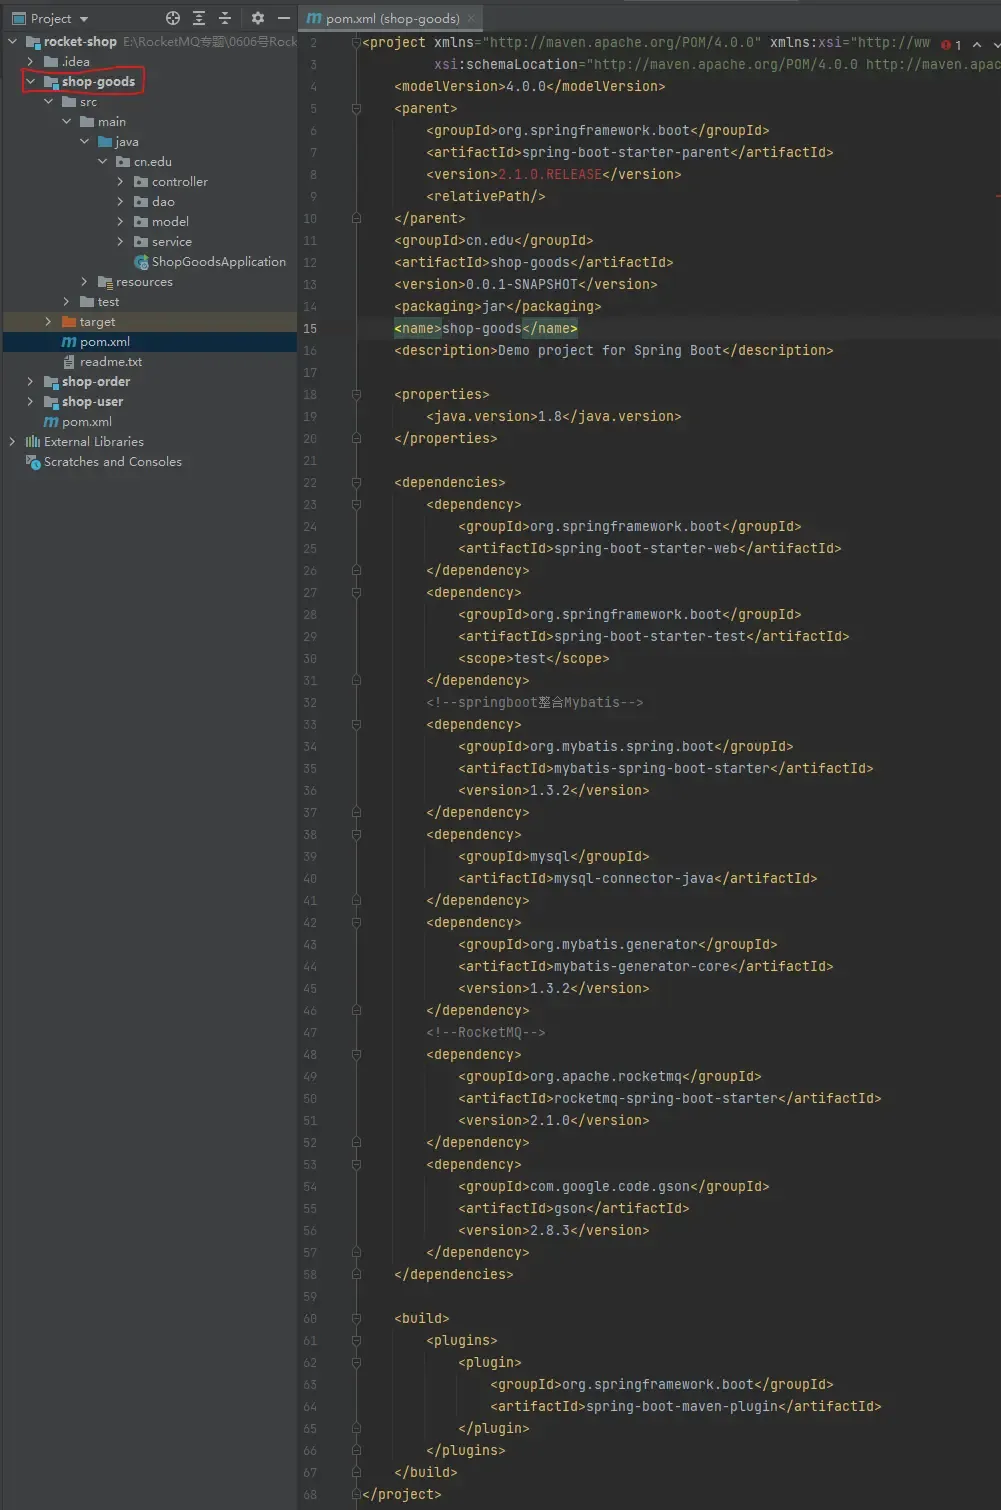Close the pom.xml (shop-goods) tab
The height and width of the screenshot is (1510, 1001).
(471, 18)
